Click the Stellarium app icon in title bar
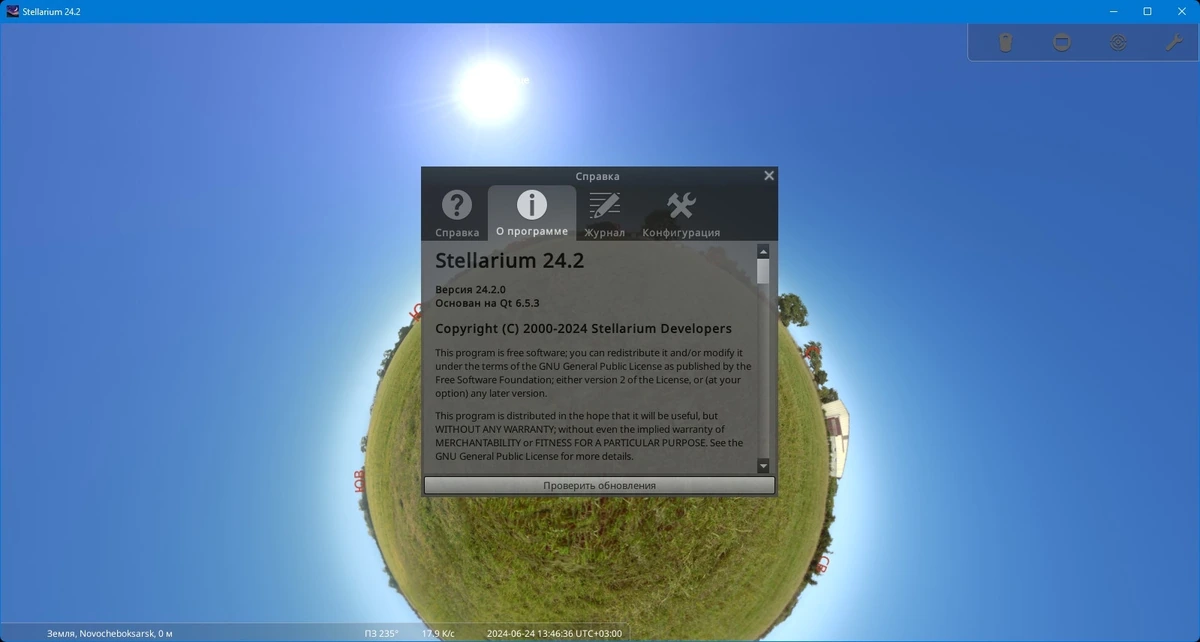Viewport: 1200px width, 642px height. [13, 11]
